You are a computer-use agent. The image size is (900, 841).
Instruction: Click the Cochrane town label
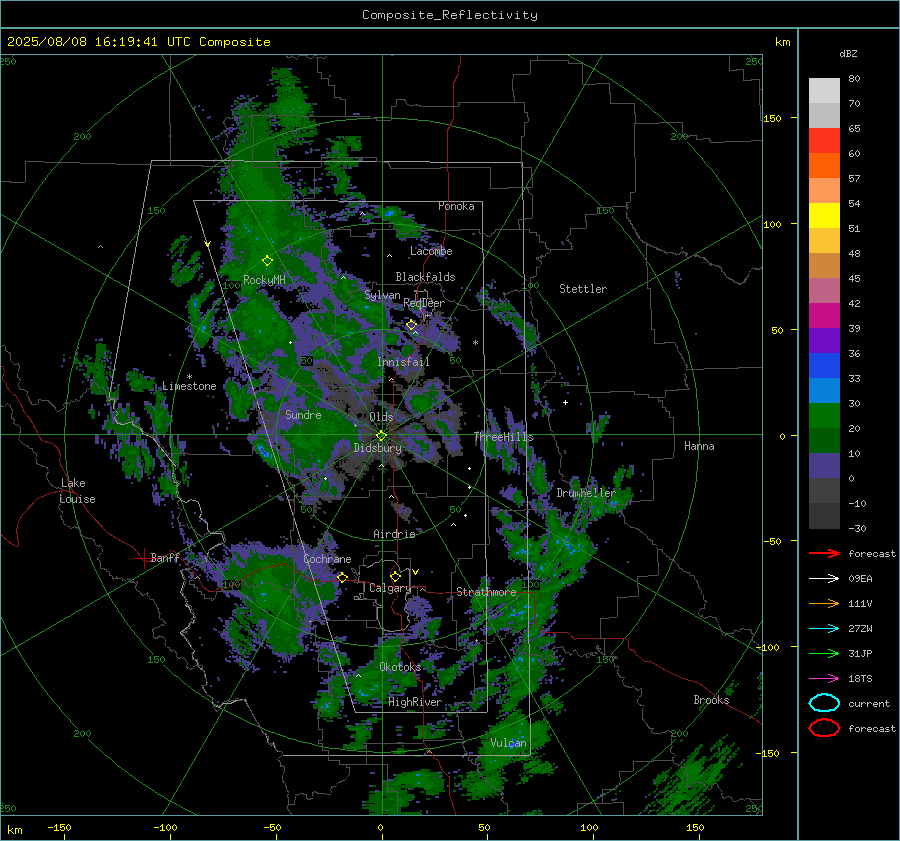click(x=327, y=559)
